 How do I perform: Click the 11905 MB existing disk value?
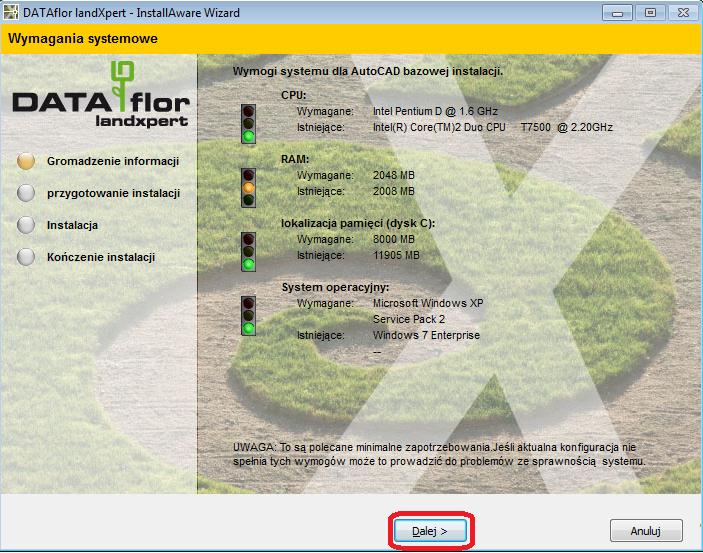[x=396, y=255]
